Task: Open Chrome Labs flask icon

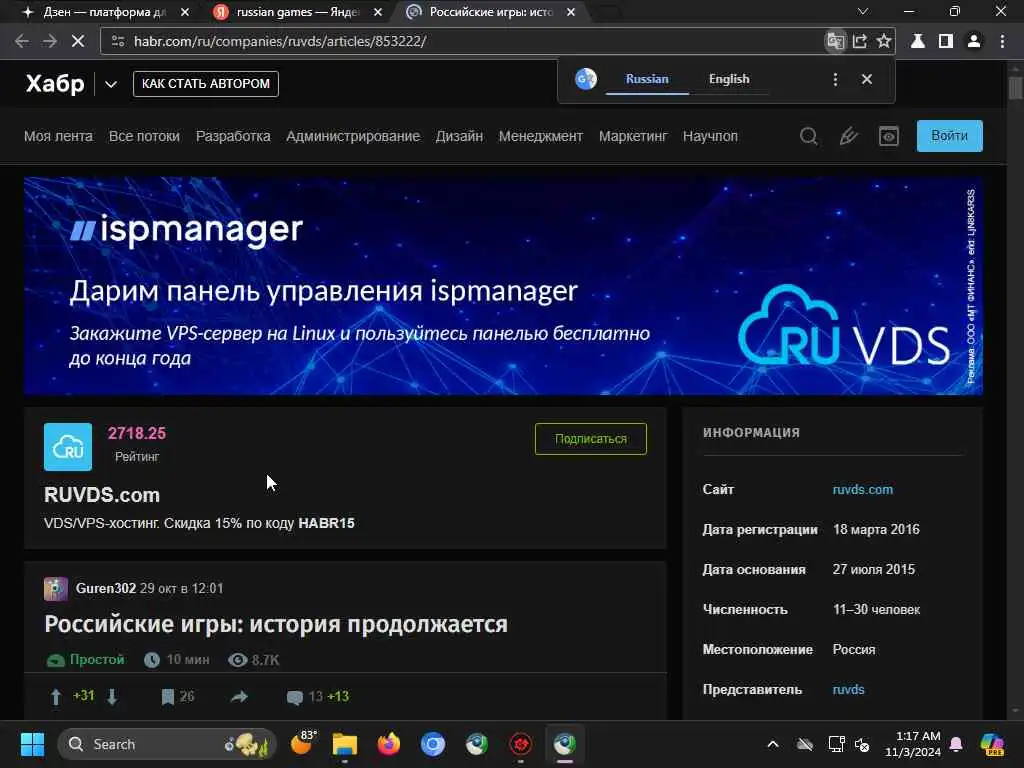Action: coord(918,41)
